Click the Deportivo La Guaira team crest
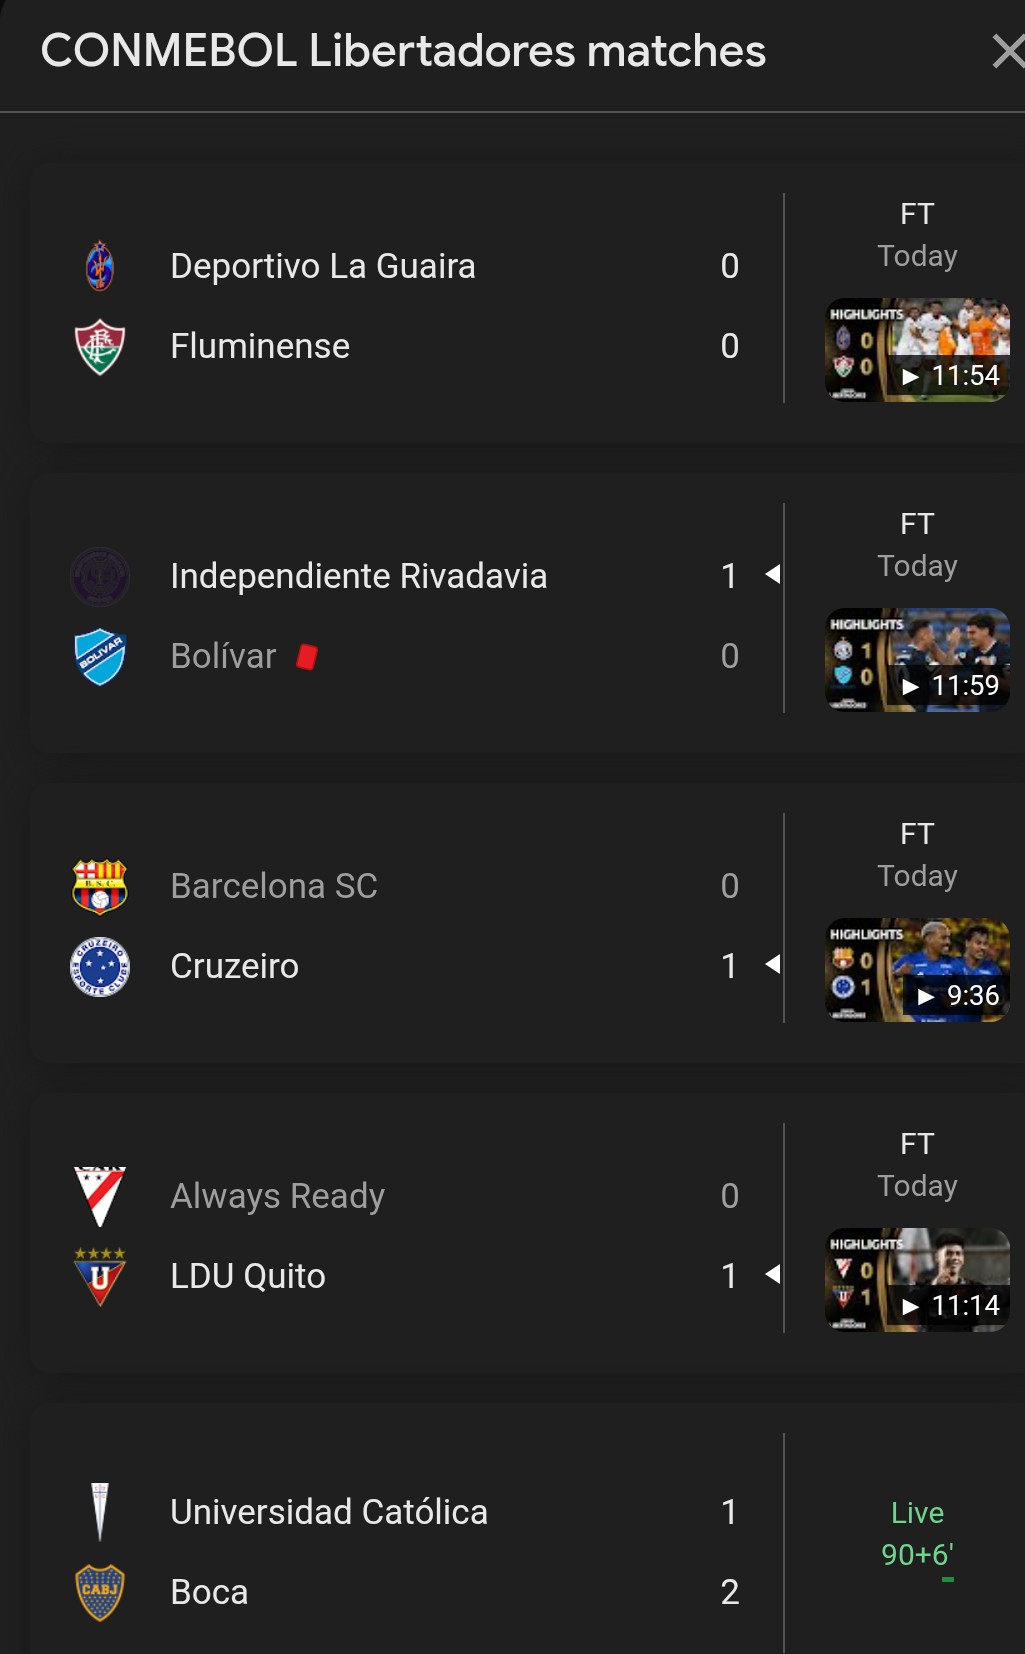The width and height of the screenshot is (1025, 1654). coord(100,266)
